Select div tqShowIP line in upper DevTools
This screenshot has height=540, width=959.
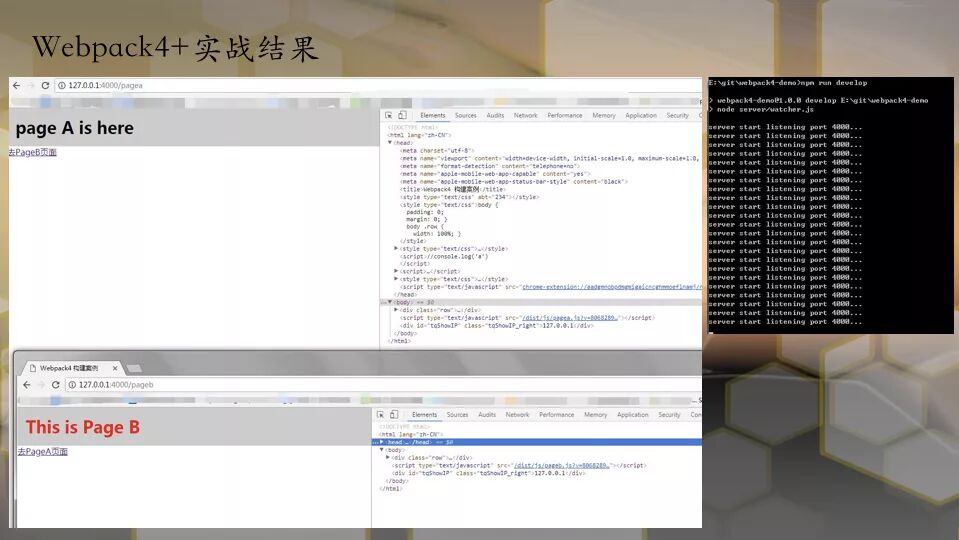pyautogui.click(x=497, y=325)
